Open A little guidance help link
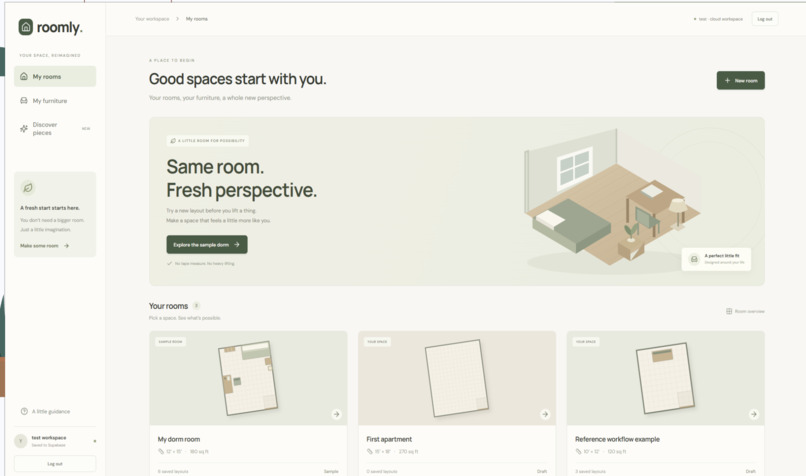 point(45,411)
